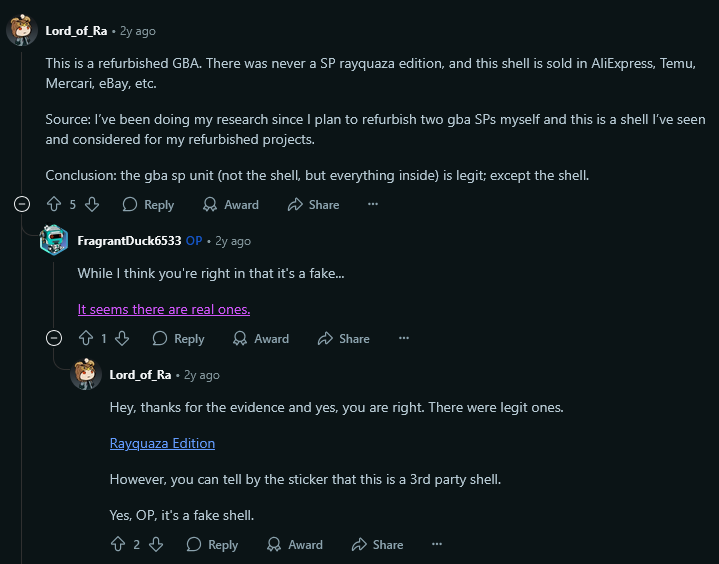Share FragrantDuck6533's comment
This screenshot has height=564, width=719.
[343, 339]
